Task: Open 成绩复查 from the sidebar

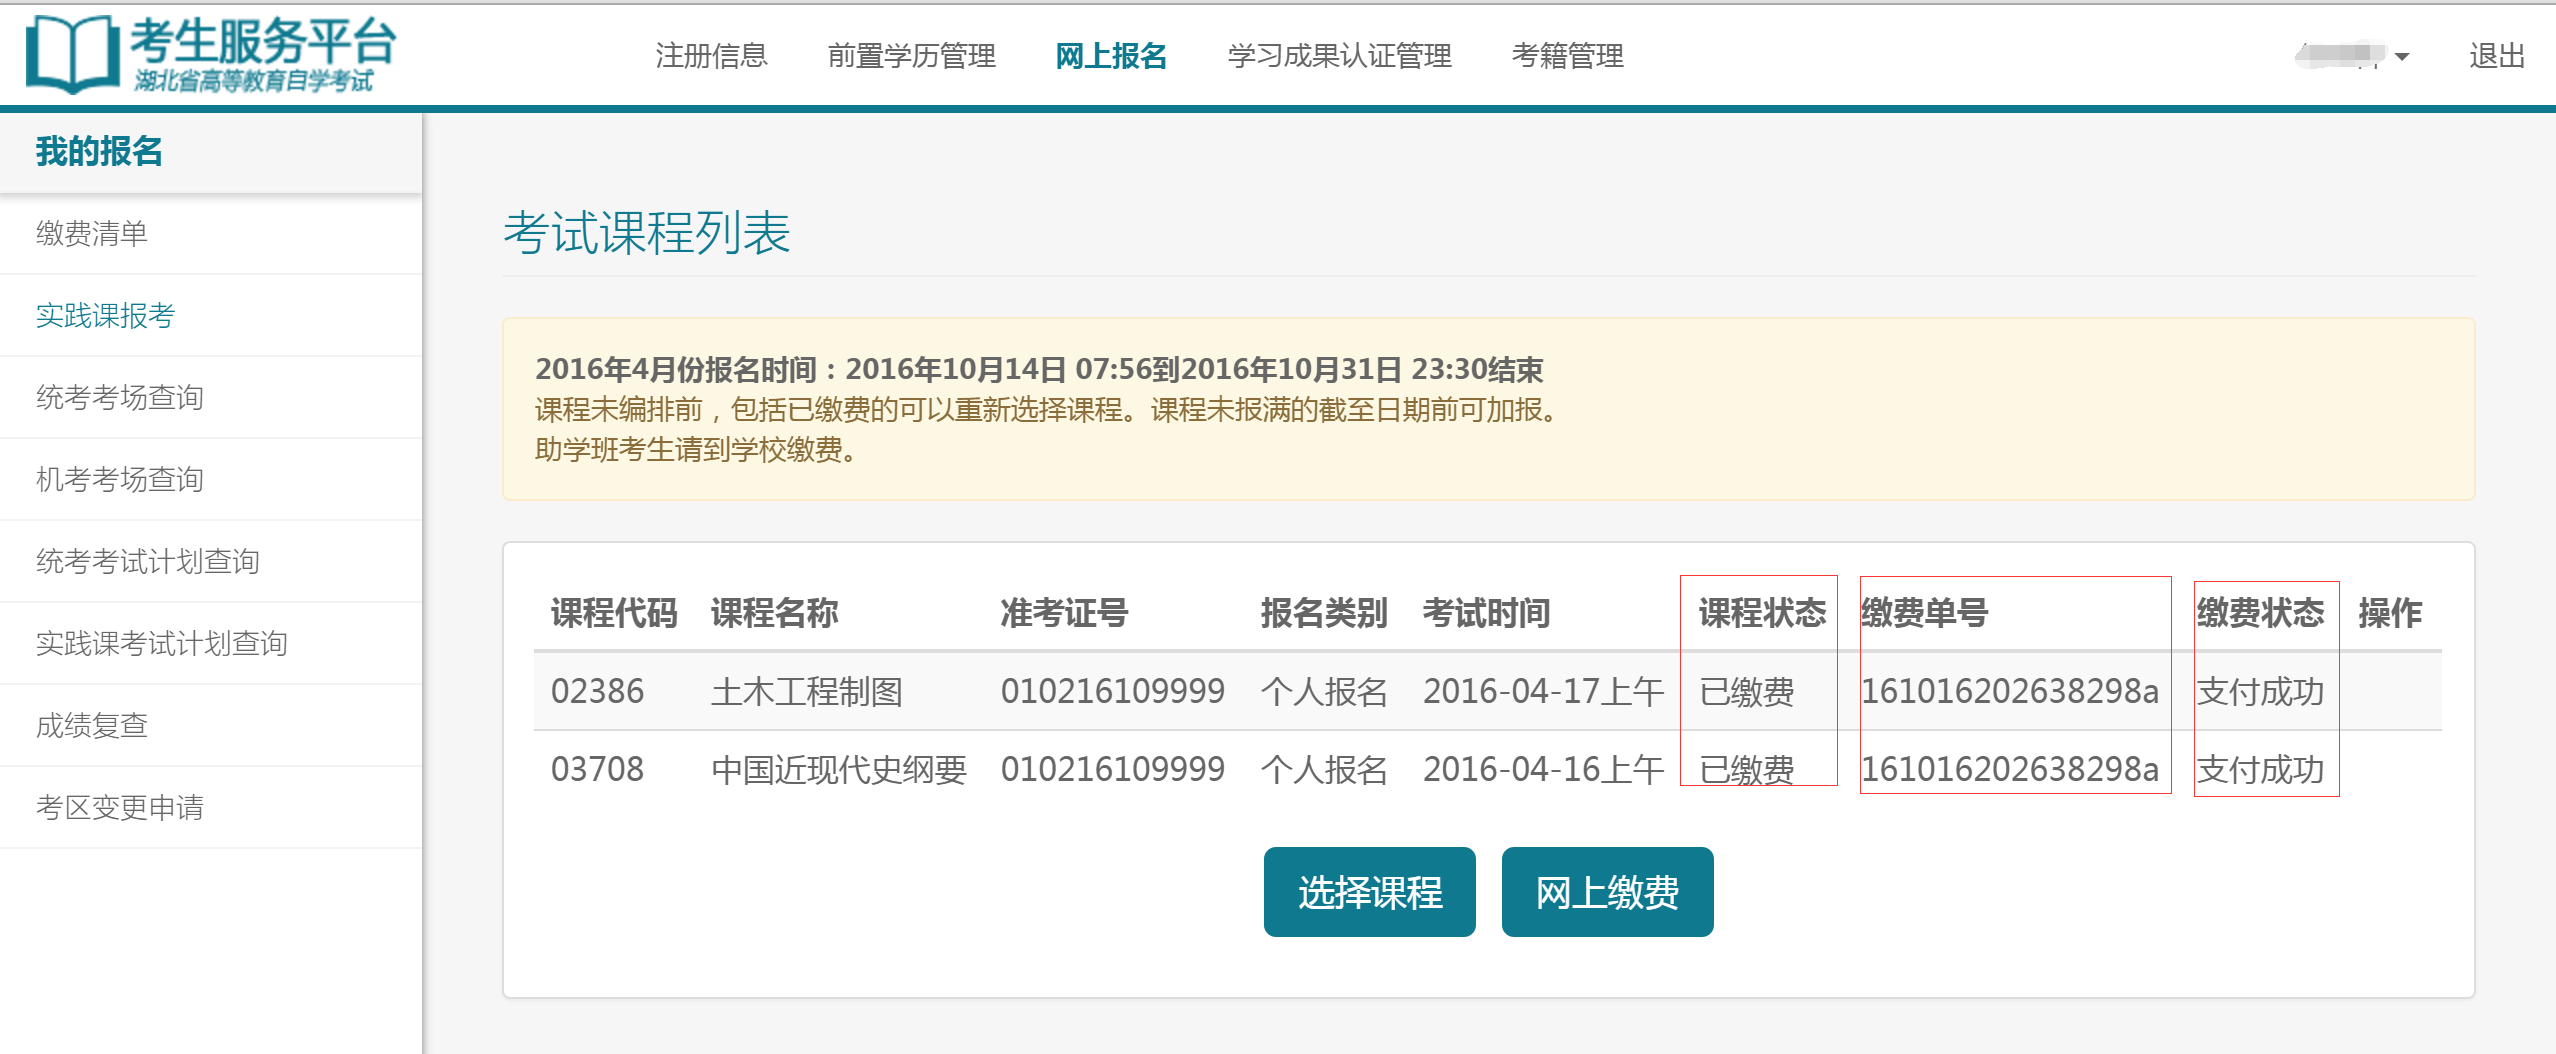Action: (92, 726)
